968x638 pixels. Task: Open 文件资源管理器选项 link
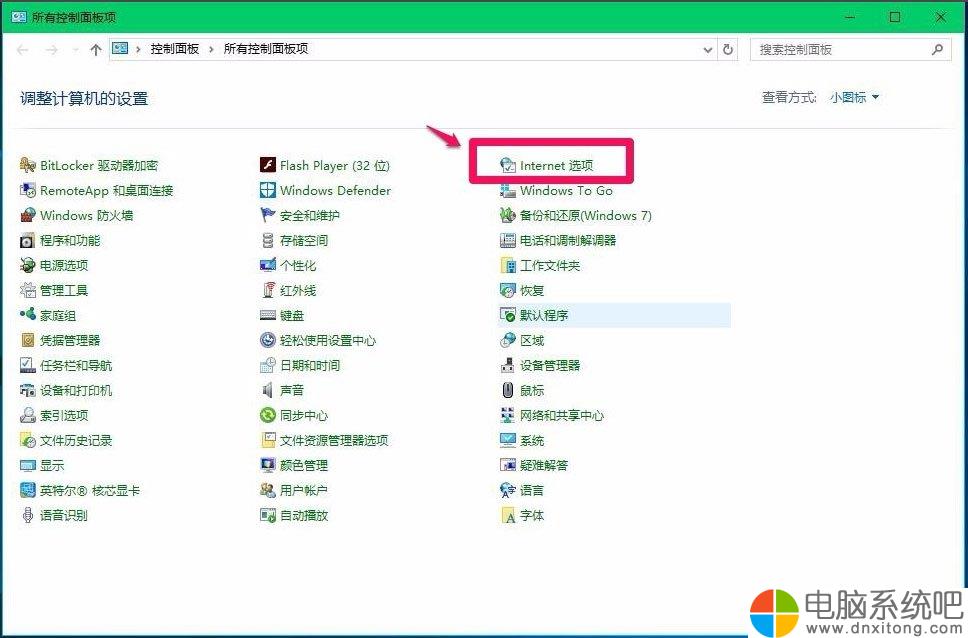[x=334, y=440]
